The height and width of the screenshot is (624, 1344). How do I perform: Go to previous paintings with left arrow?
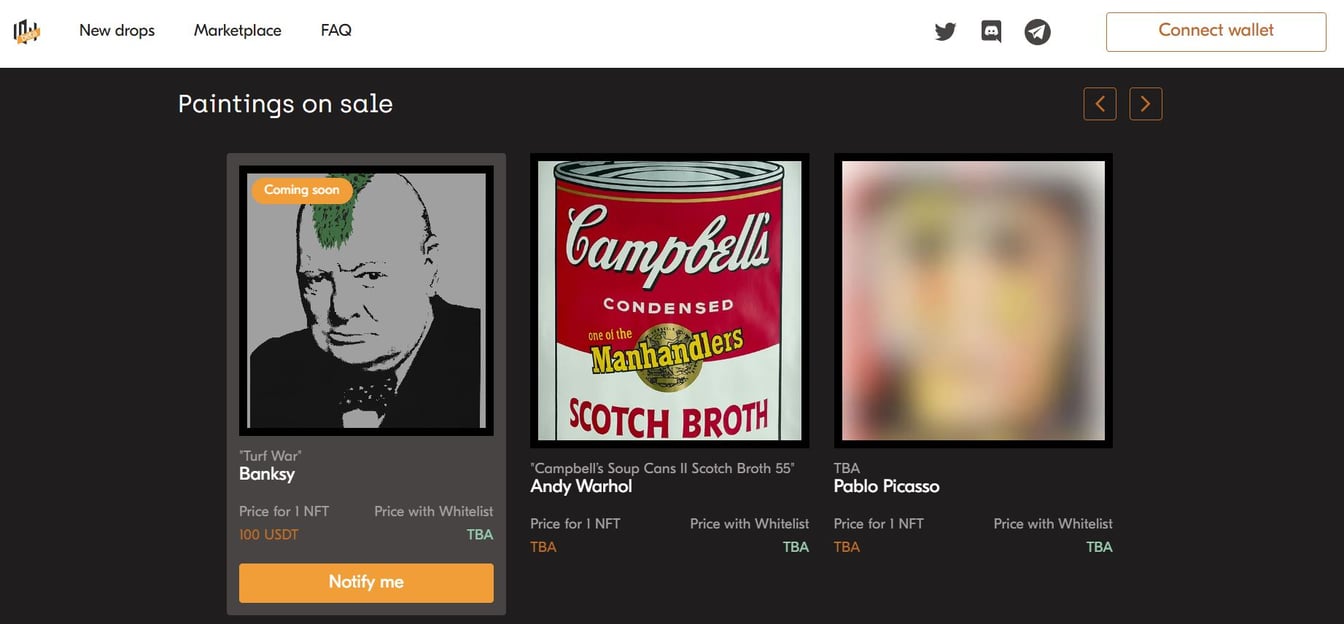1100,104
